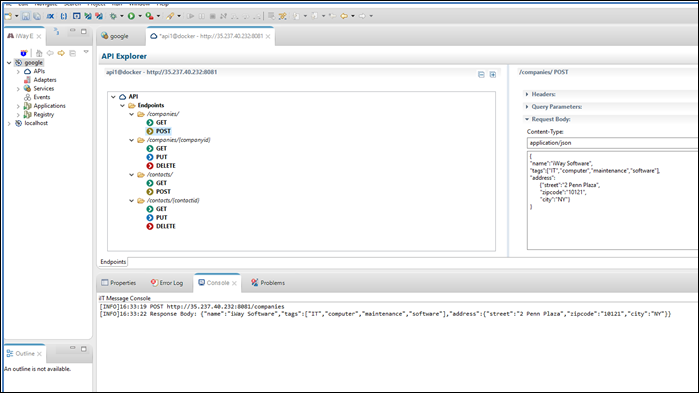
Task: Open the Run dropdown arrow
Action: coord(140,16)
